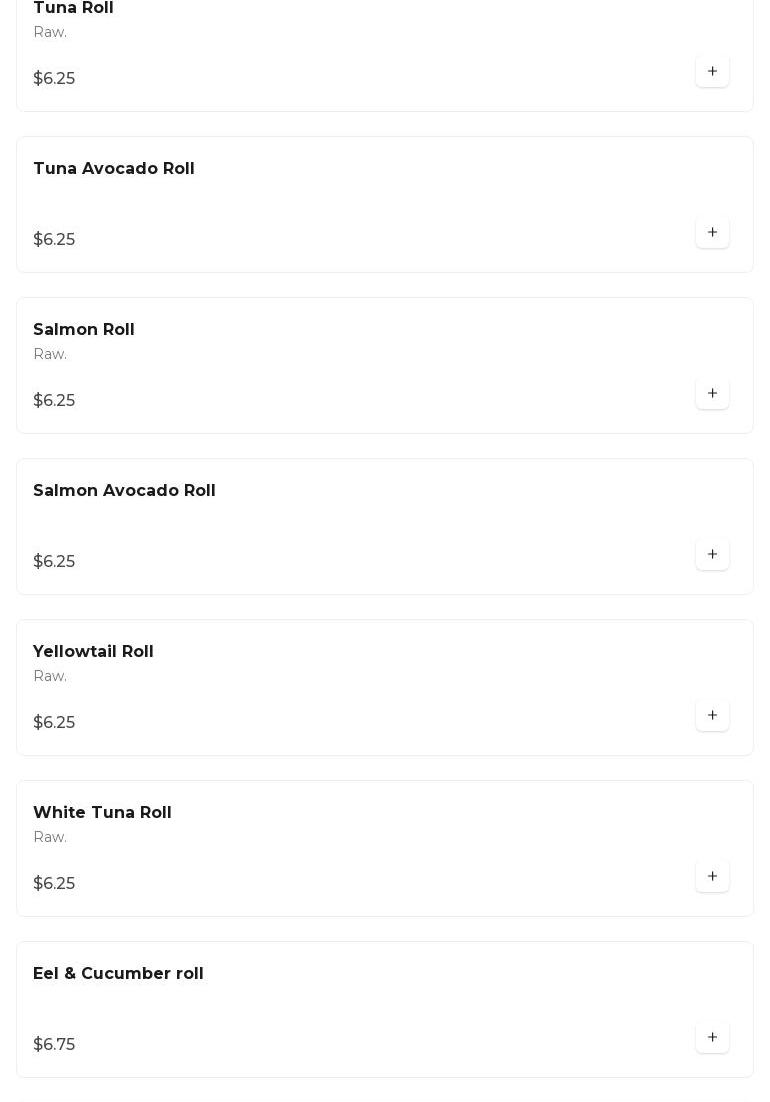Click the $6.75 price of Eel roll
770x1102 pixels.
tap(54, 1045)
